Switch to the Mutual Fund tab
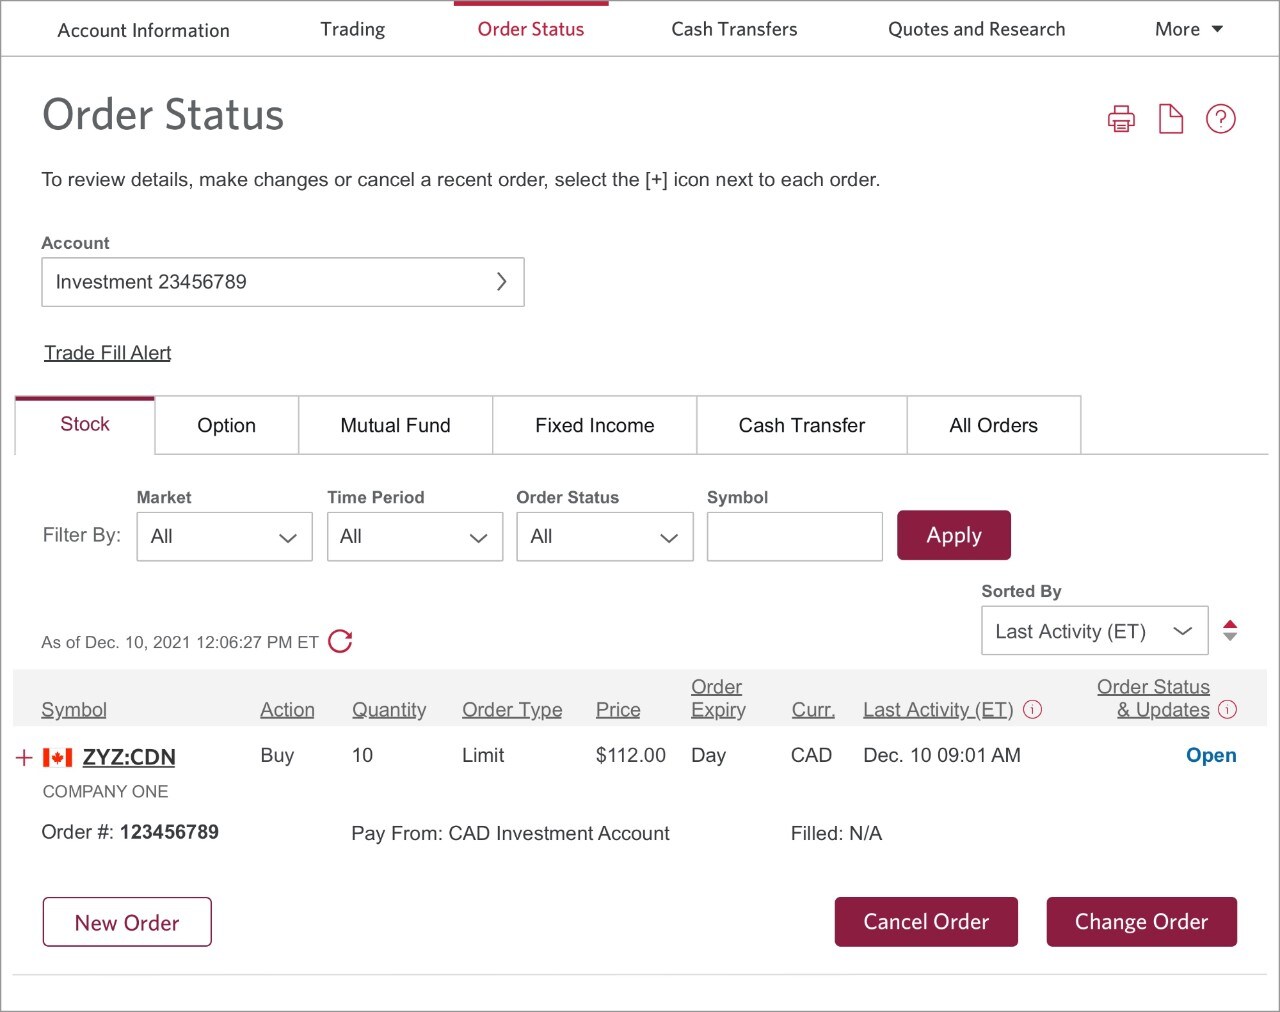This screenshot has width=1280, height=1012. click(396, 425)
